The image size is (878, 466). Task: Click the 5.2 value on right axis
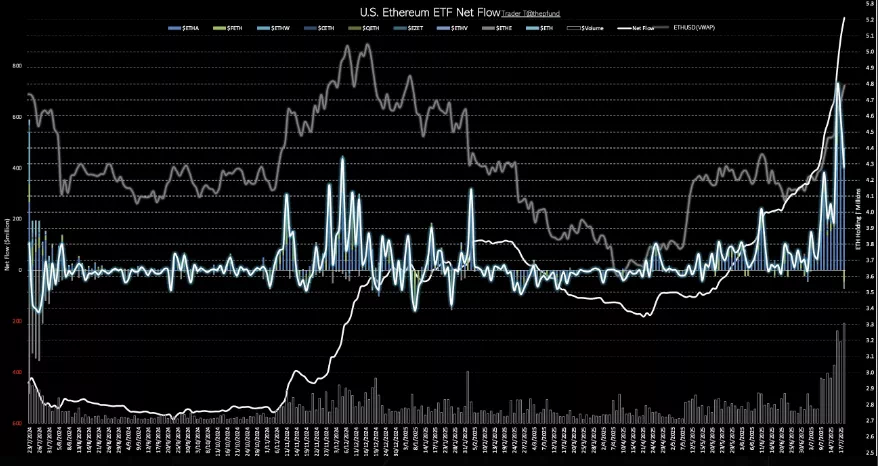870,20
